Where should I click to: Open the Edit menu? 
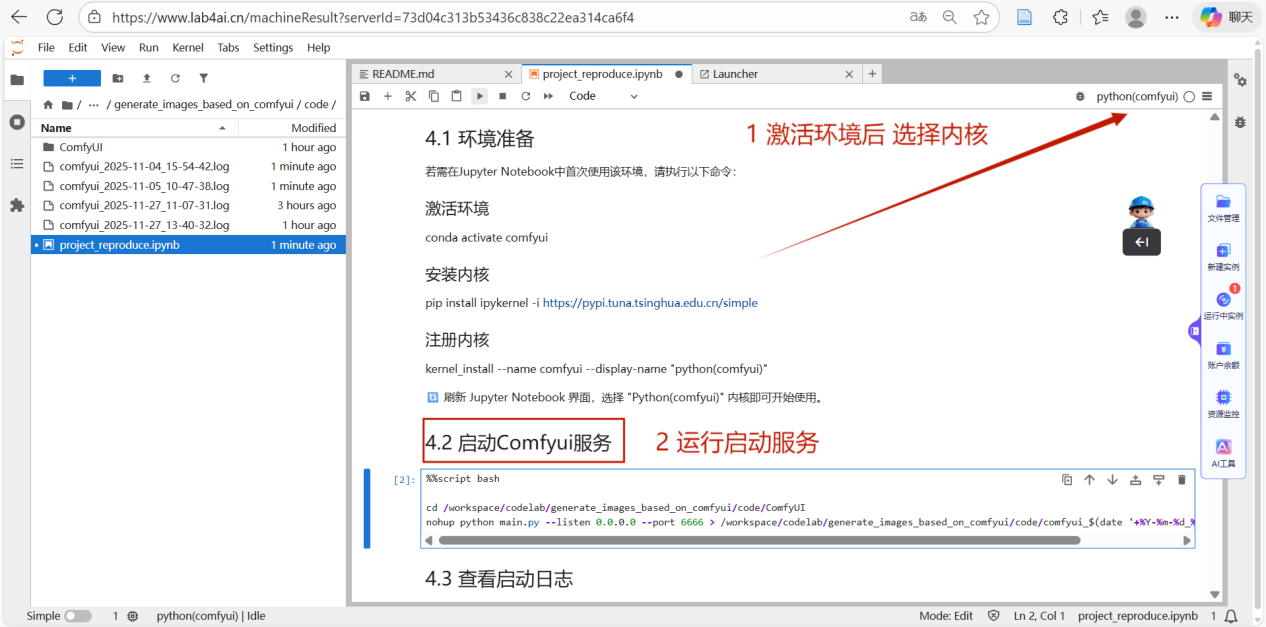(78, 47)
